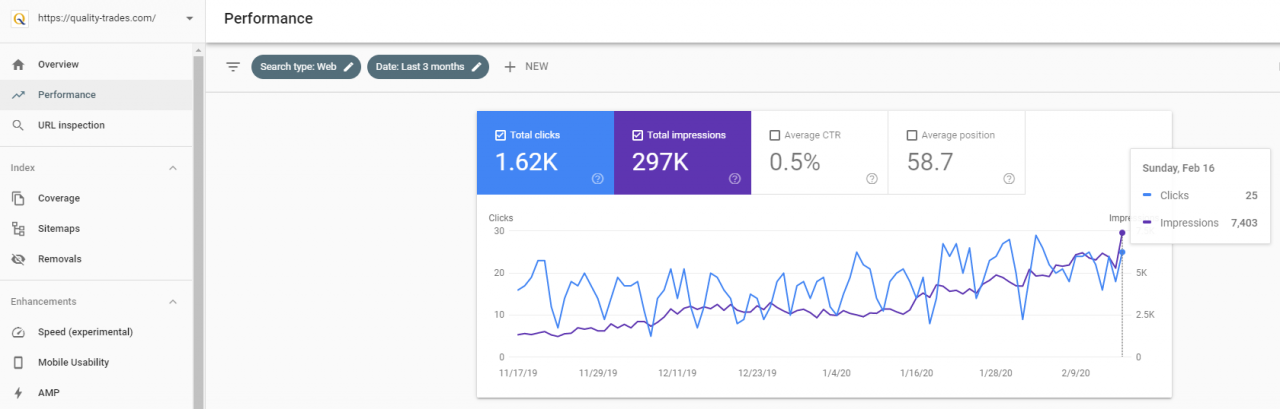
Task: Click the help icon in Average position card
Action: tap(1009, 179)
